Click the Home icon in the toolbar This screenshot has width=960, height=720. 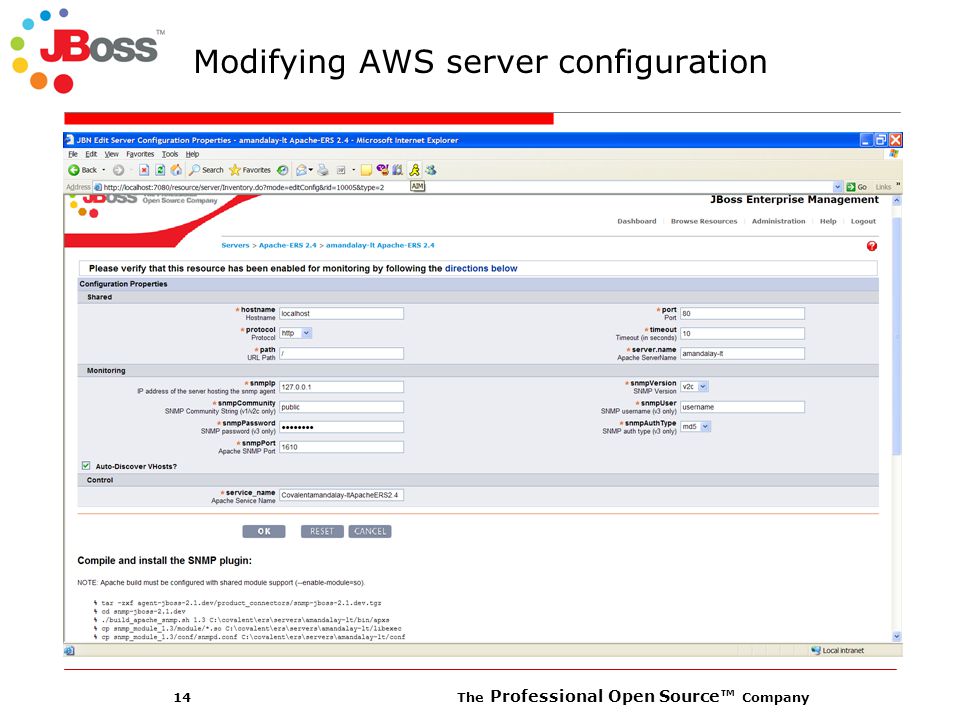click(x=176, y=170)
